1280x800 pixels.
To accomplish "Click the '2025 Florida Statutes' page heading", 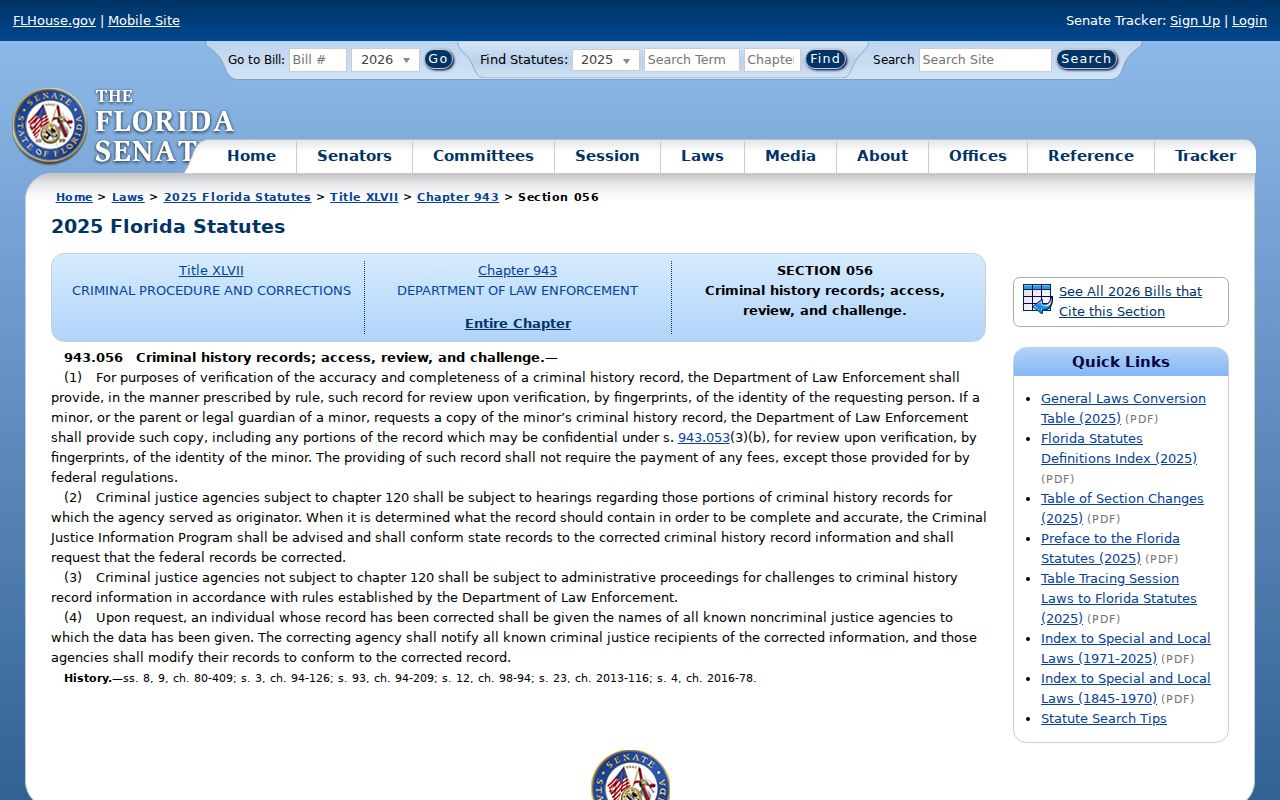I will [168, 227].
